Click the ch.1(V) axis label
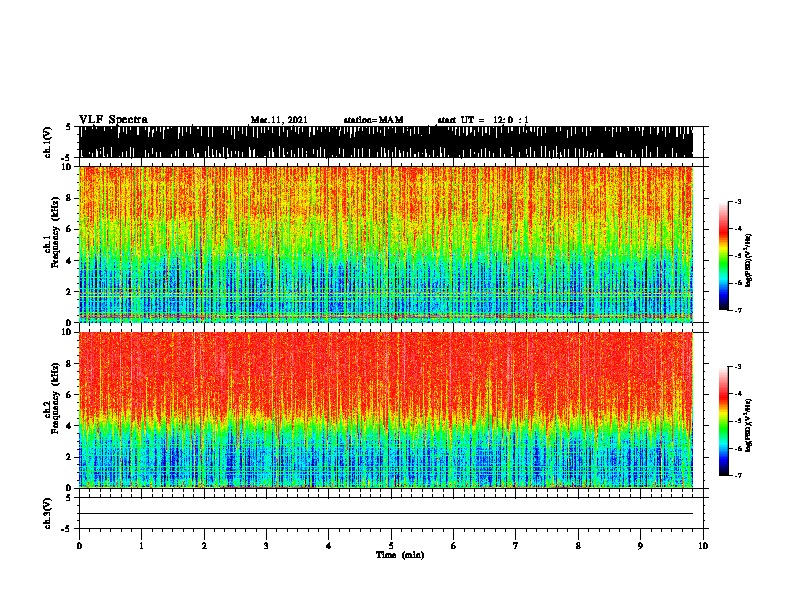The height and width of the screenshot is (612, 792). point(48,142)
